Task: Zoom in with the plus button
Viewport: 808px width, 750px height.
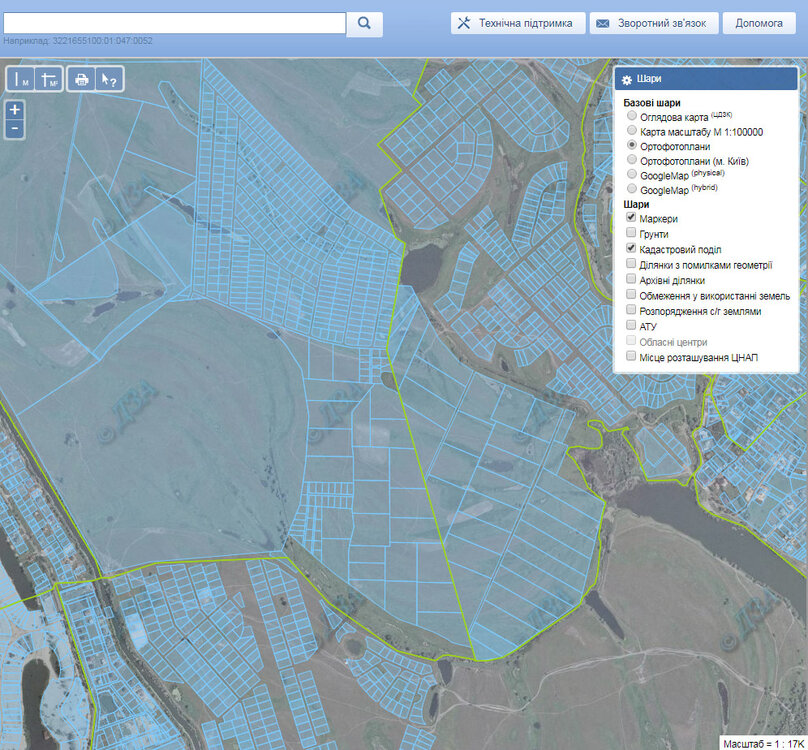Action: click(15, 110)
